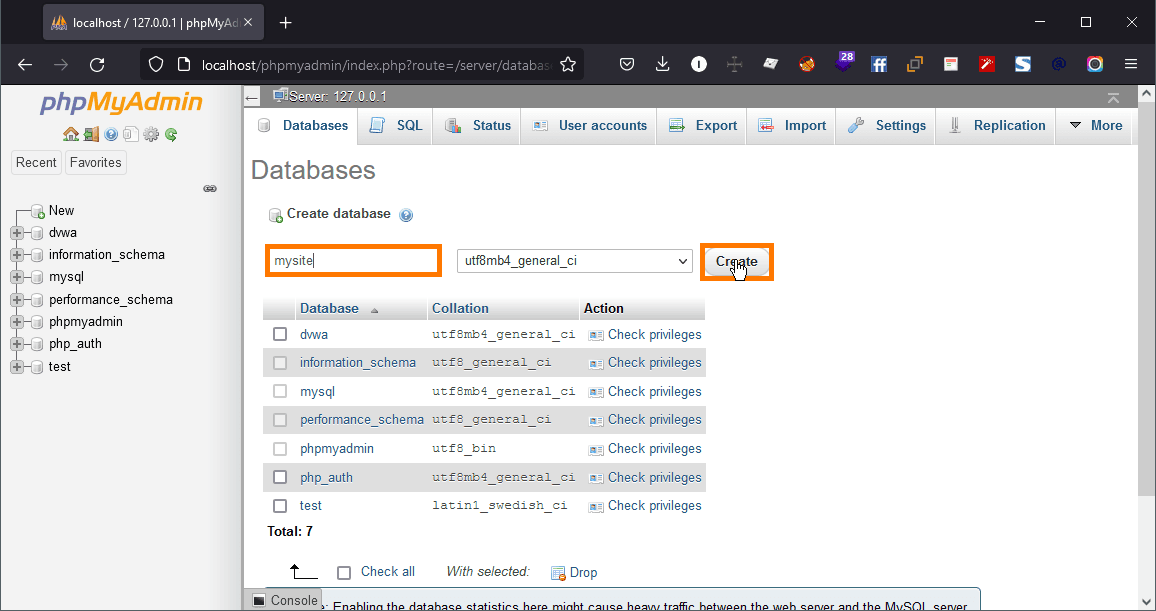The height and width of the screenshot is (611, 1156).
Task: Tick the mysql database checkbox
Action: pyautogui.click(x=280, y=391)
